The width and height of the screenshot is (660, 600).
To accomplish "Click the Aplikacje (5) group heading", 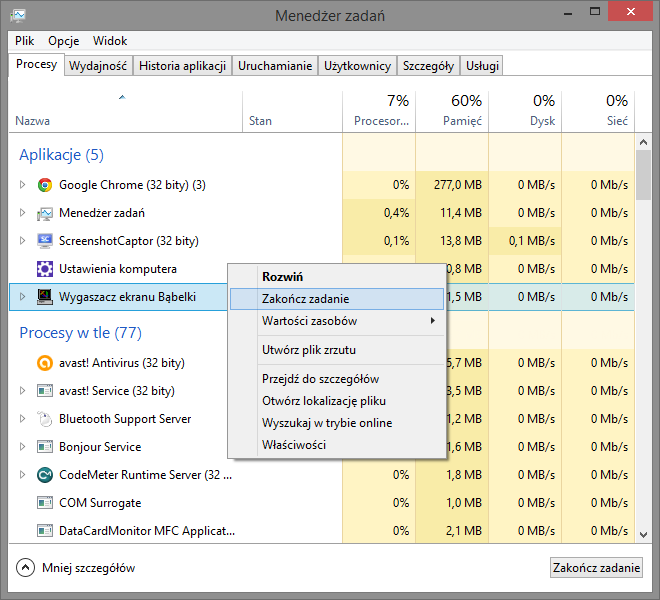I will point(61,155).
